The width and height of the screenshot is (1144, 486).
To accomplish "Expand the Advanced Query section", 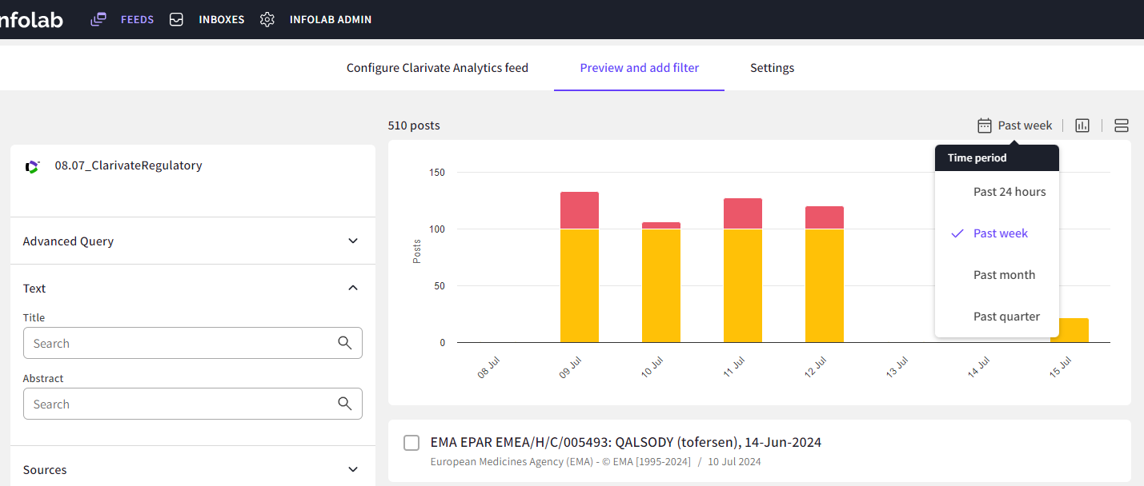I will pos(353,241).
